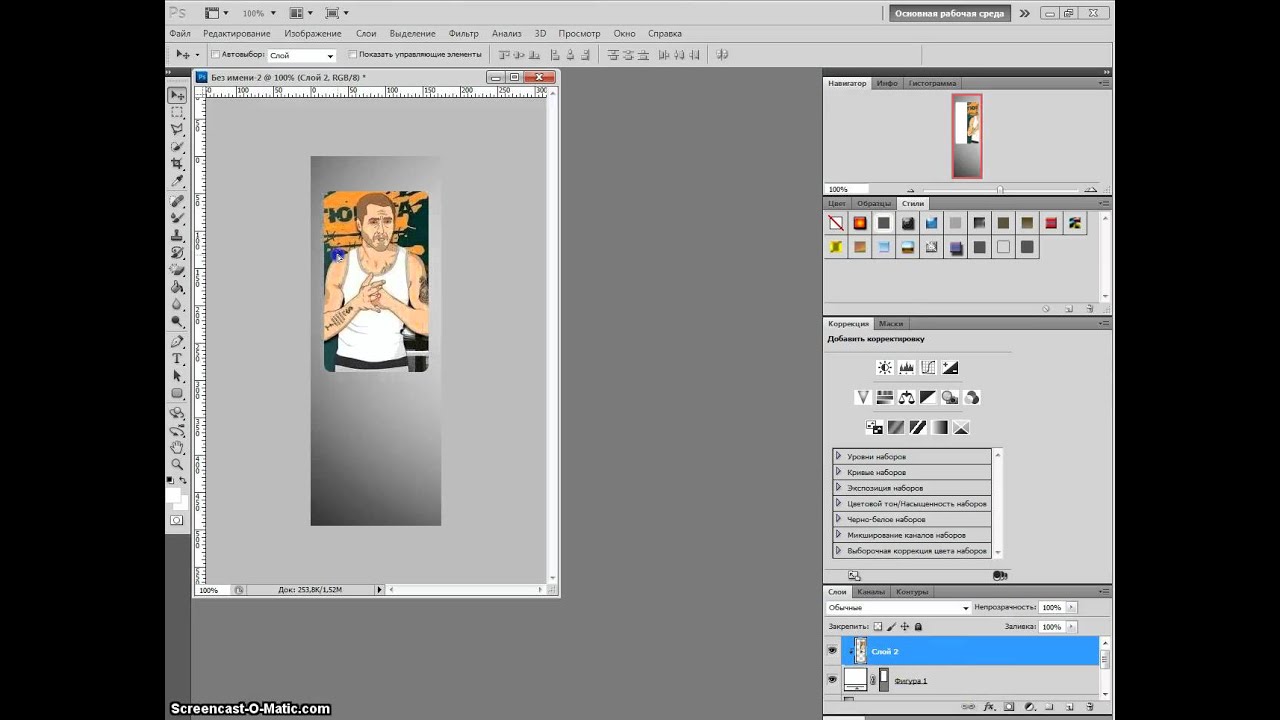
Task: Switch to the Каналы tab
Action: pyautogui.click(x=871, y=591)
